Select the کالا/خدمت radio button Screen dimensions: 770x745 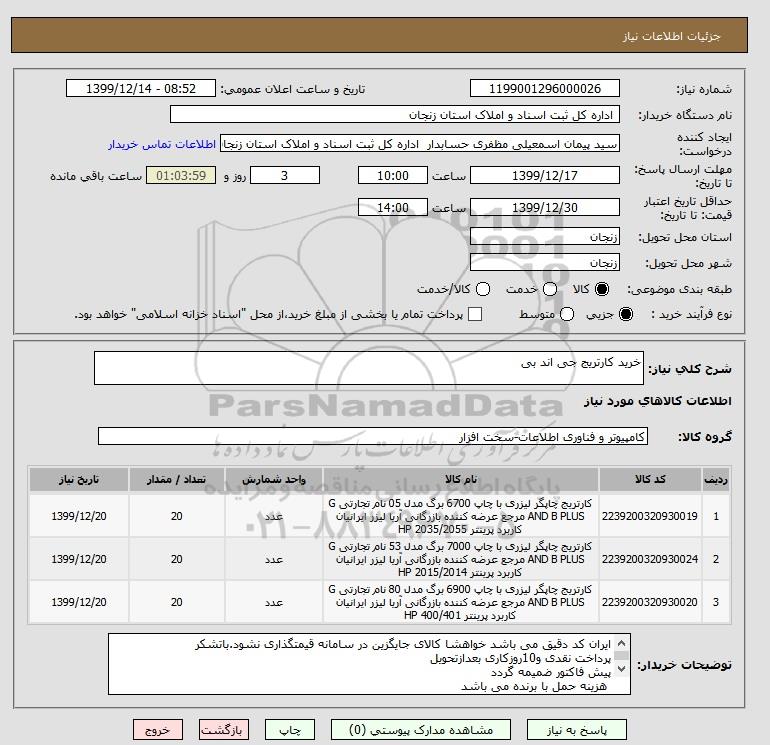[483, 289]
